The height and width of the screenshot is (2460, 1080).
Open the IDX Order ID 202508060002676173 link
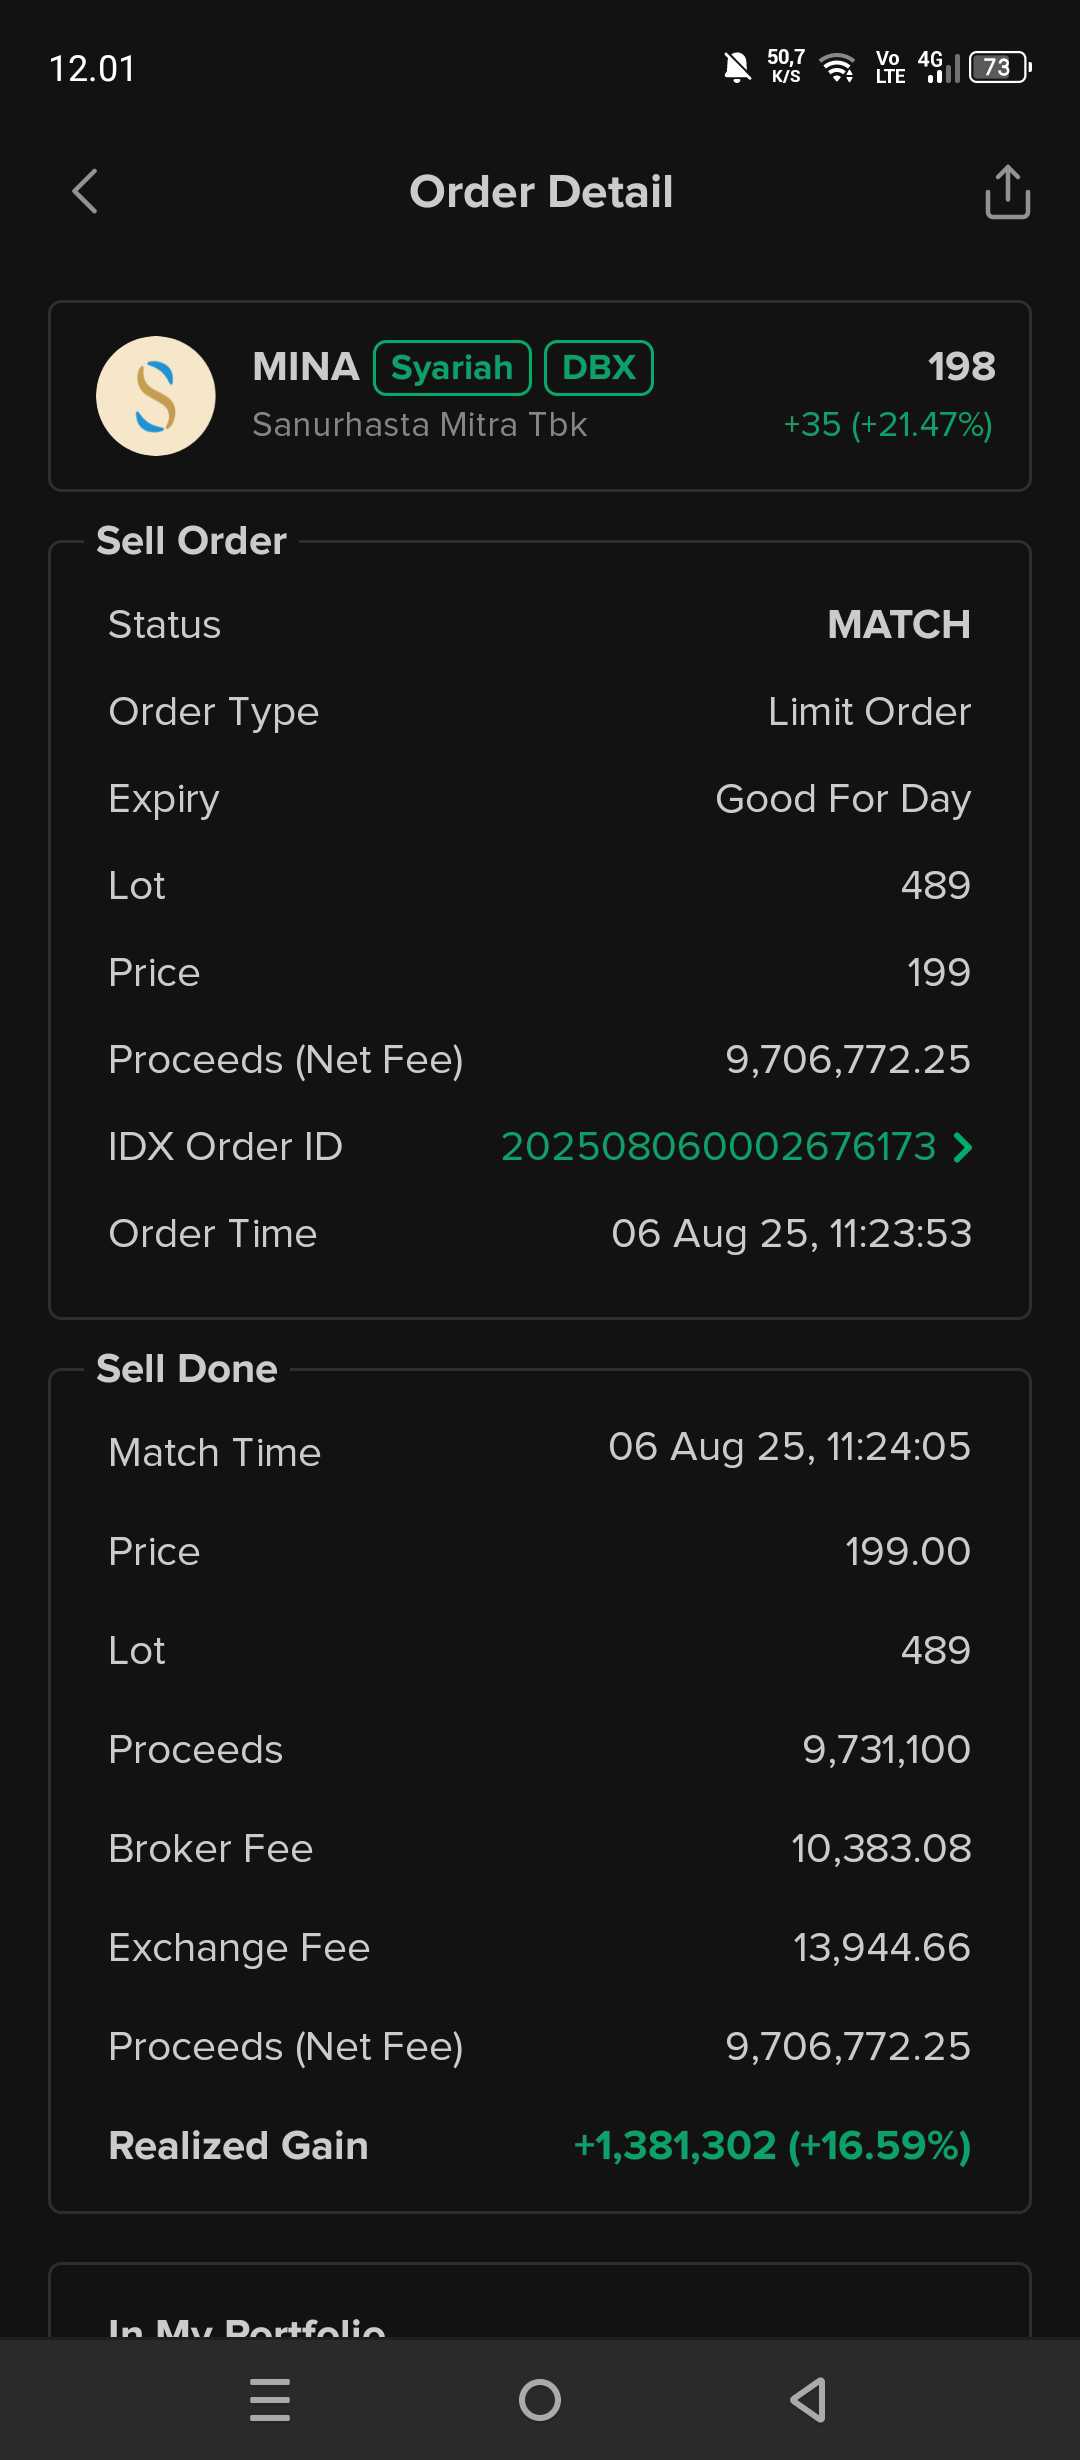718,1147
